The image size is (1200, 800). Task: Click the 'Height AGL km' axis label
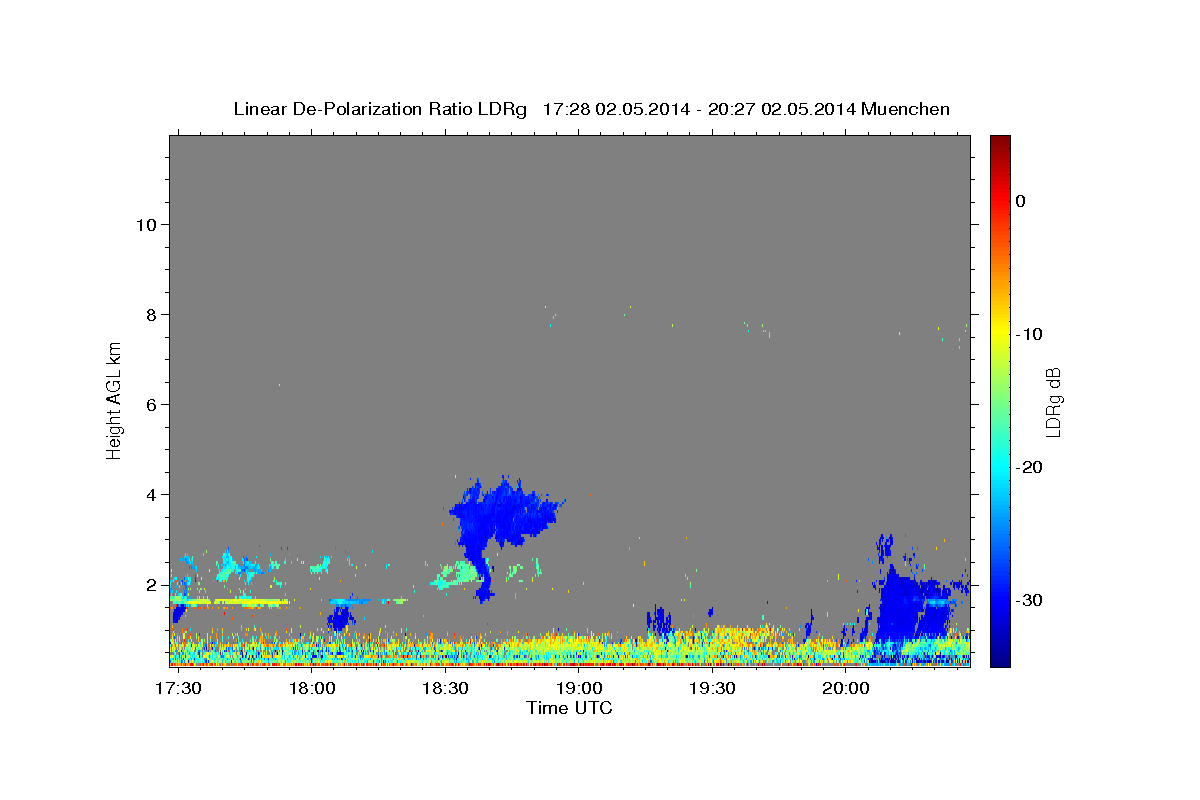114,400
